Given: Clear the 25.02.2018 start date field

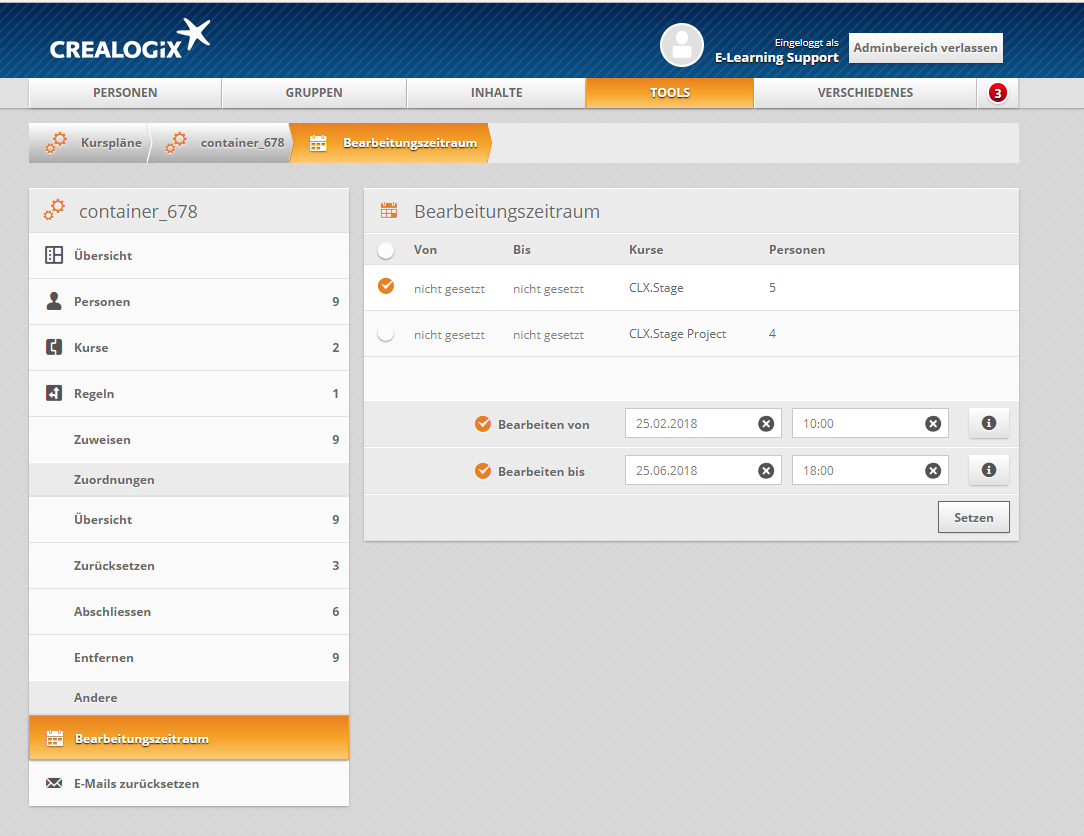Looking at the screenshot, I should pos(766,424).
